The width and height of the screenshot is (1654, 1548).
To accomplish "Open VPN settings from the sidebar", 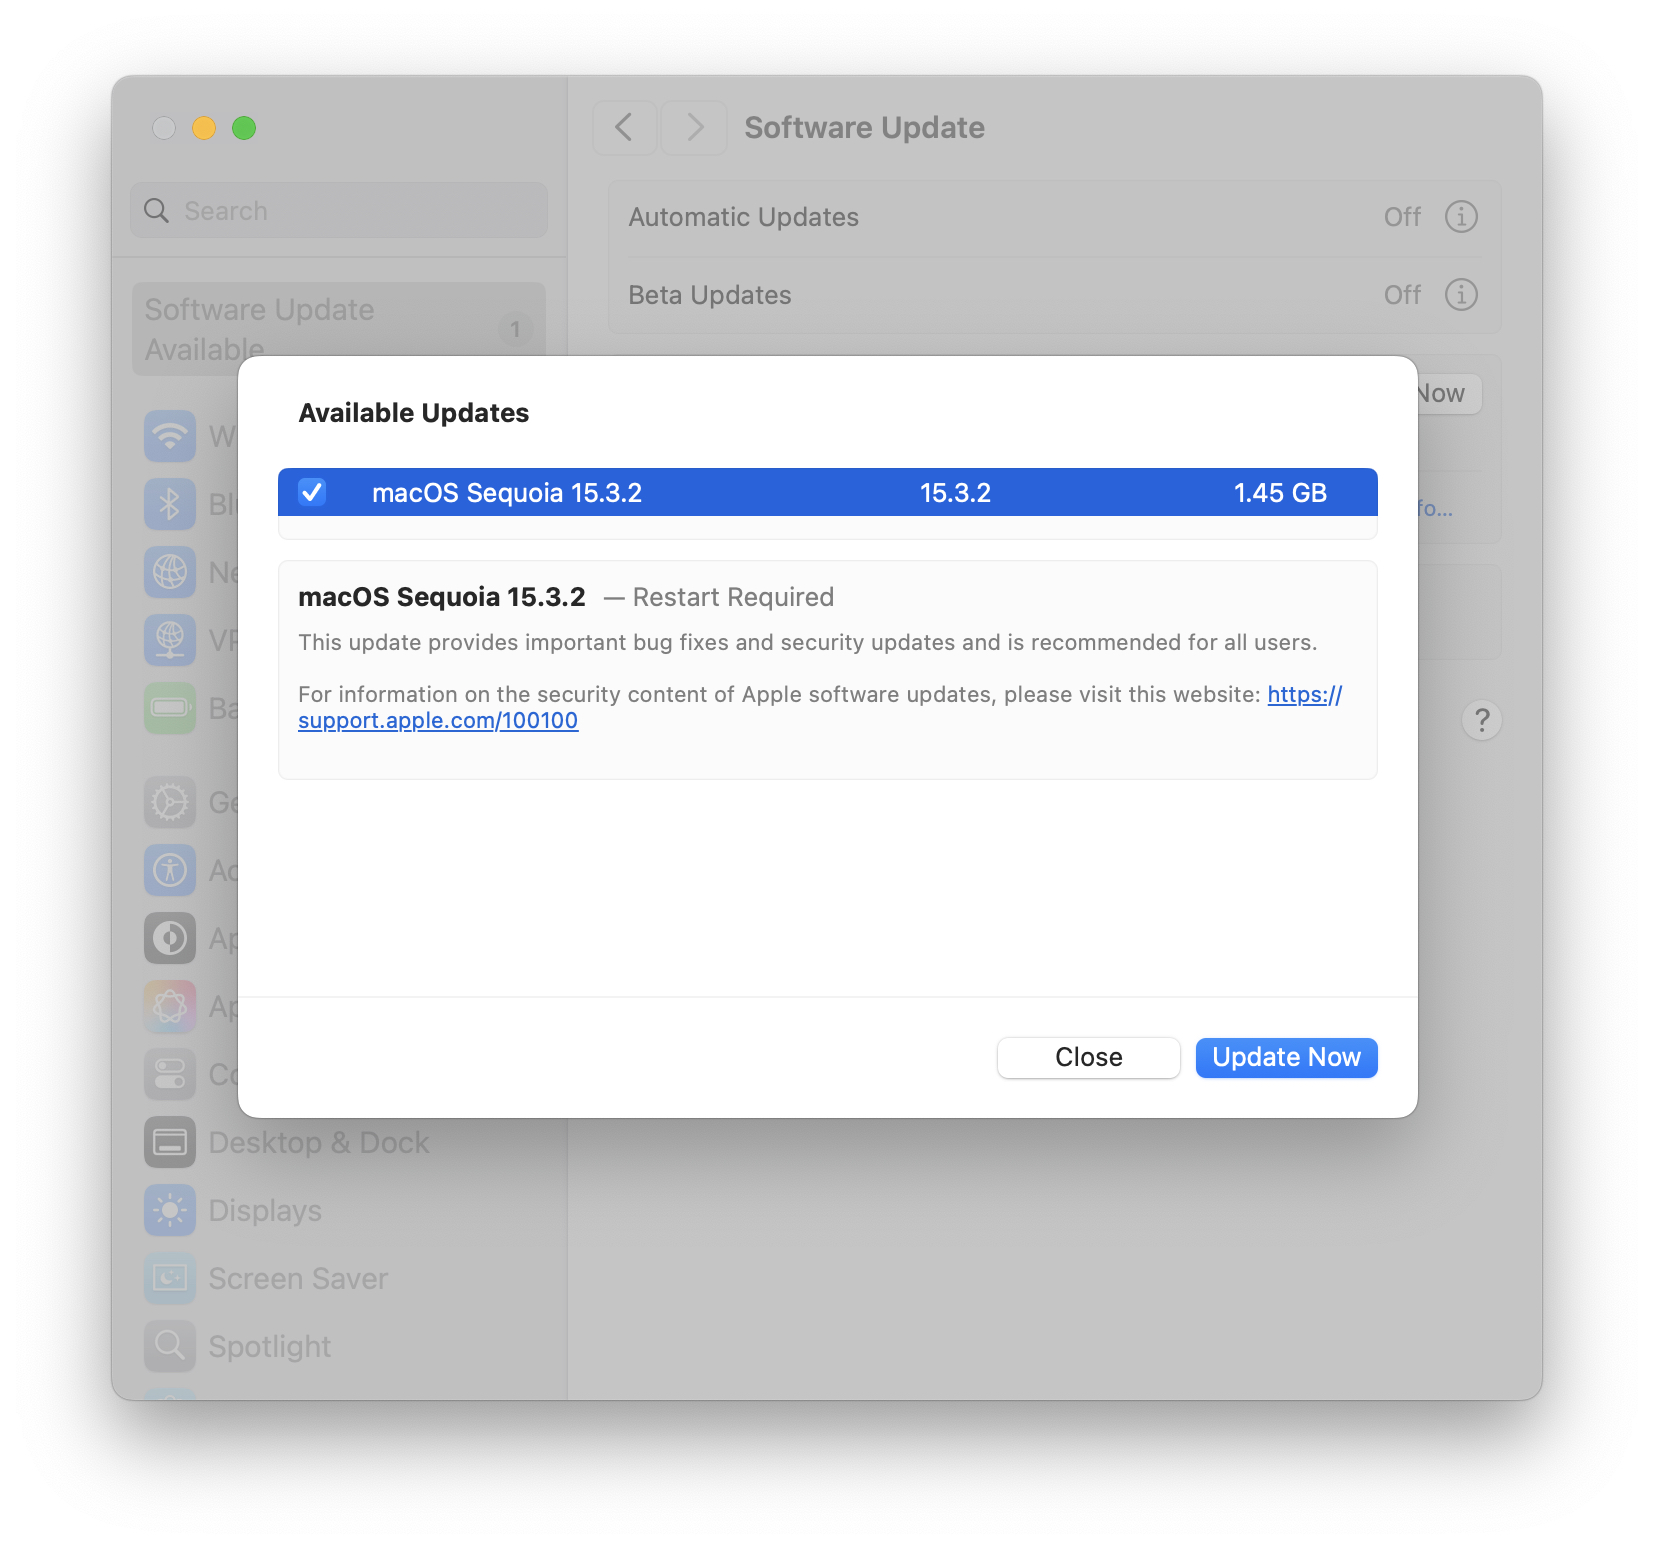I will tap(170, 639).
